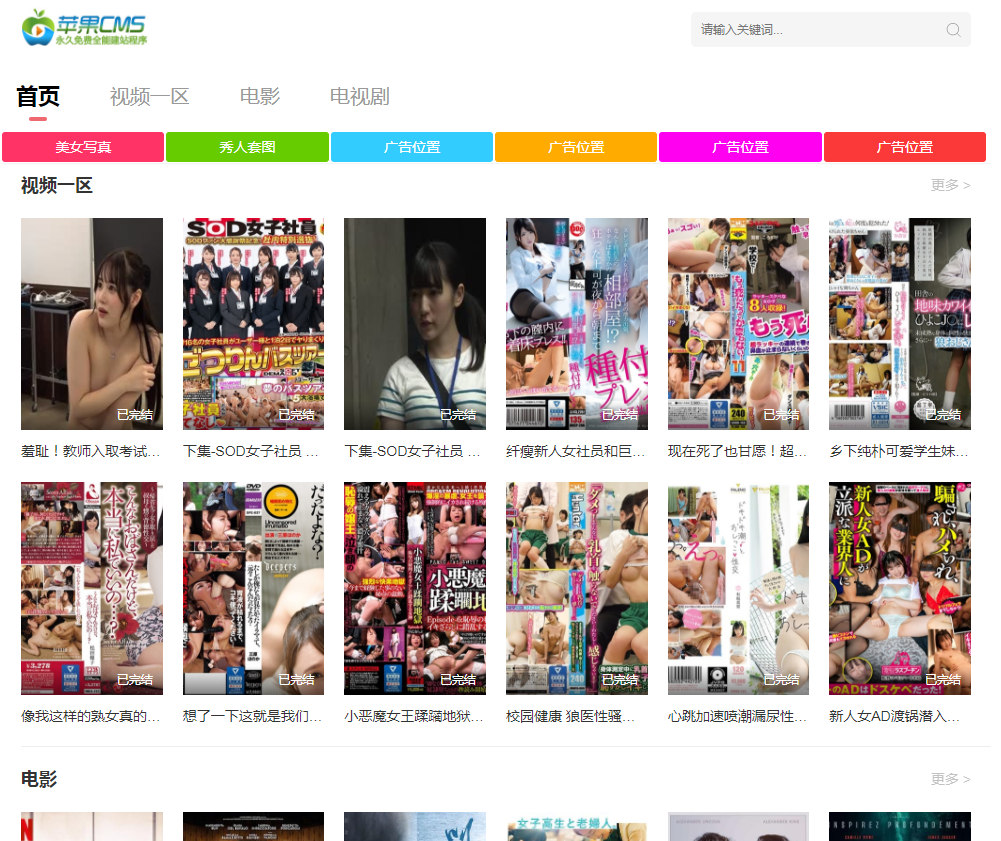Switch to the 视频一区 navigation tab
Image resolution: width=1001 pixels, height=841 pixels.
tap(149, 96)
